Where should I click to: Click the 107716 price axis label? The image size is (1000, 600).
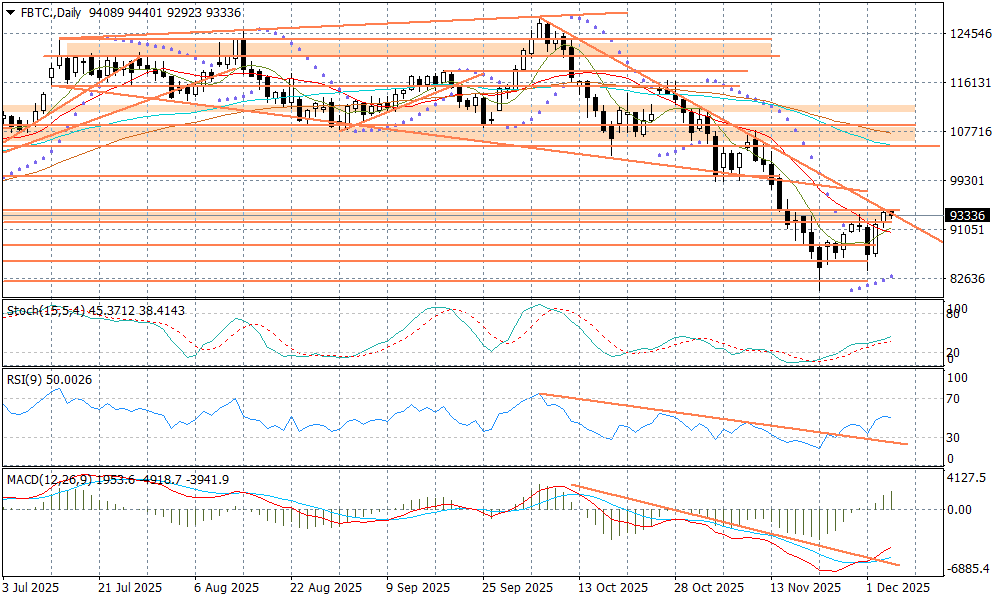(968, 131)
